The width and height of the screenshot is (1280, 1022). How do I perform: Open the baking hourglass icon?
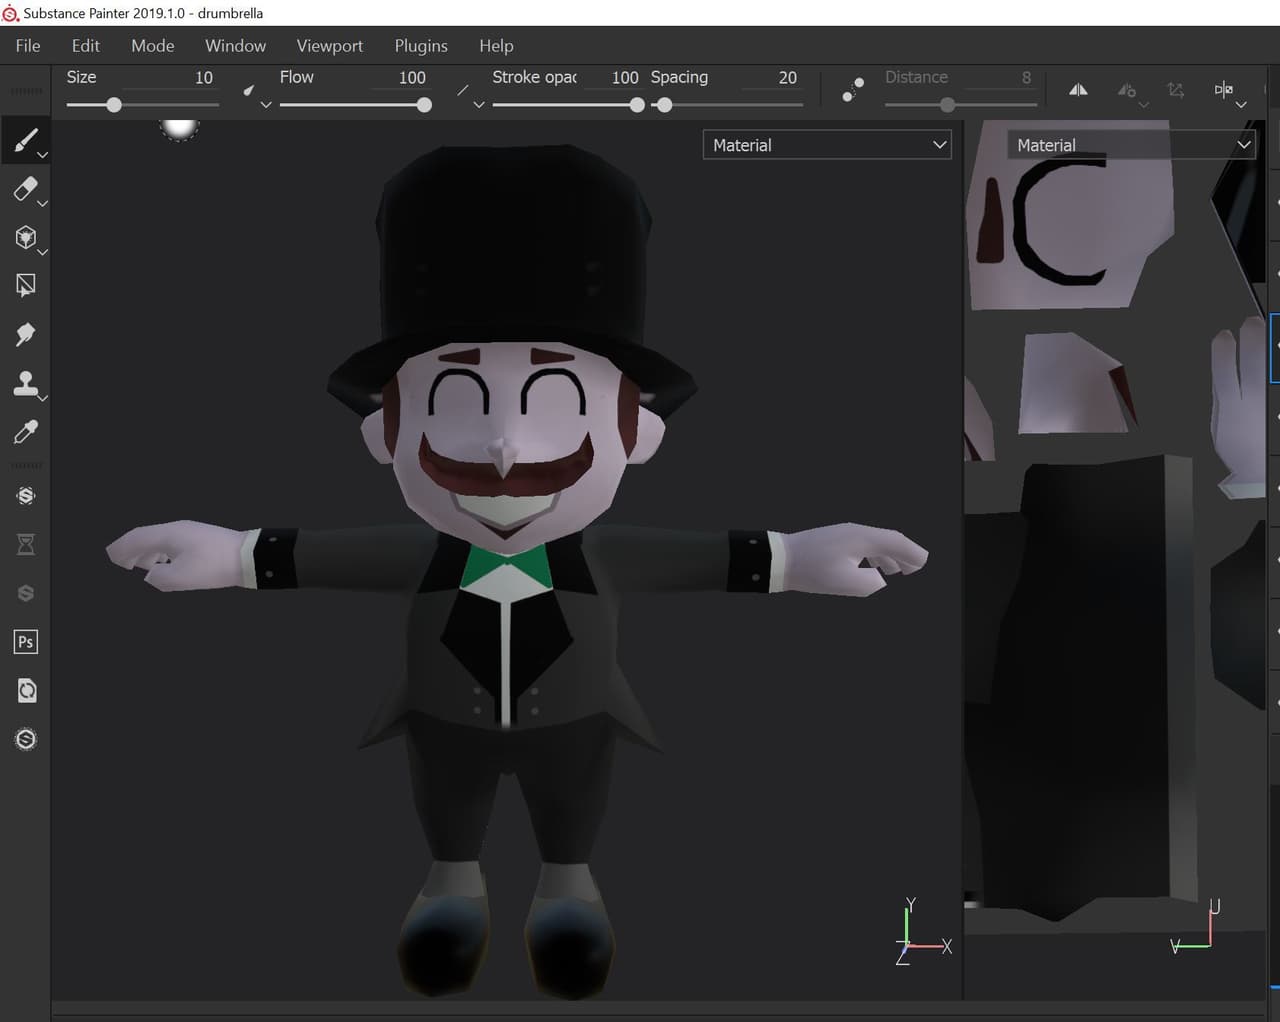point(26,544)
